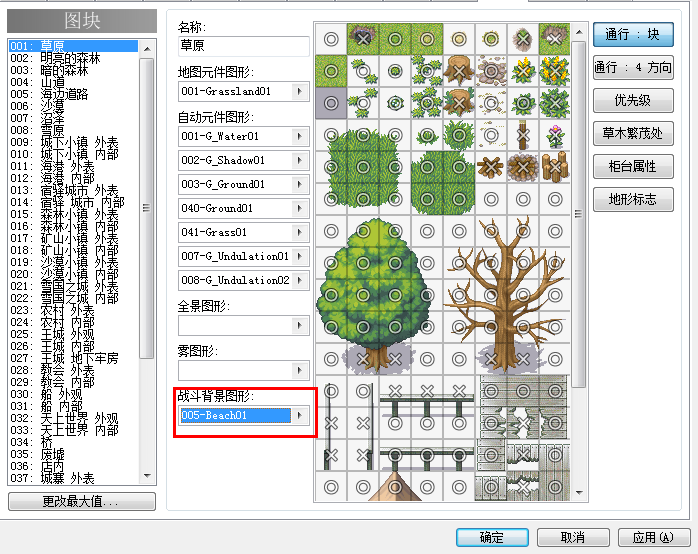Viewport: 698px width, 554px height.
Task: Toggle the green tree trunk left X tile
Action: point(363,359)
